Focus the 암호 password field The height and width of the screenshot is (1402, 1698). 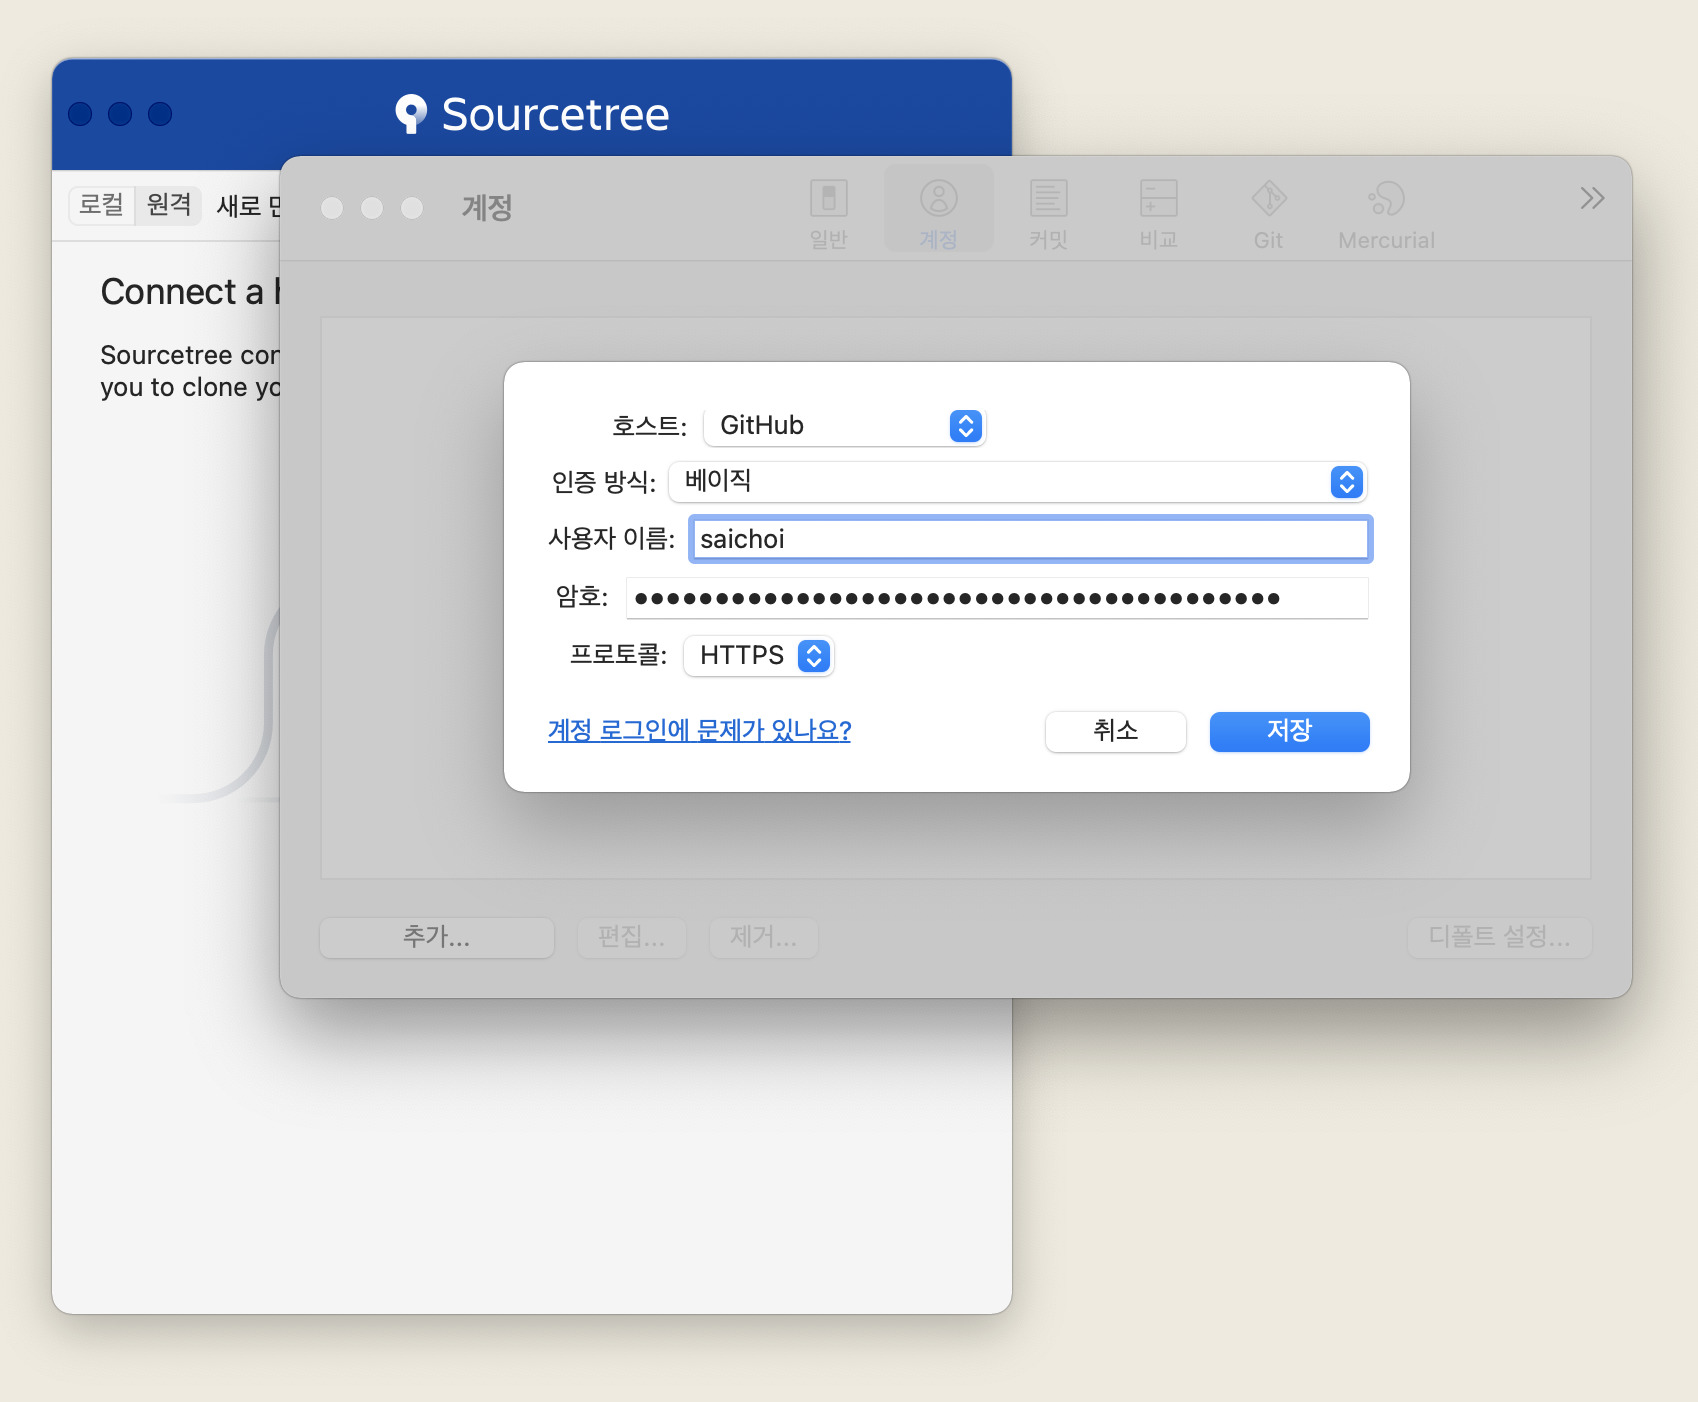coord(997,598)
